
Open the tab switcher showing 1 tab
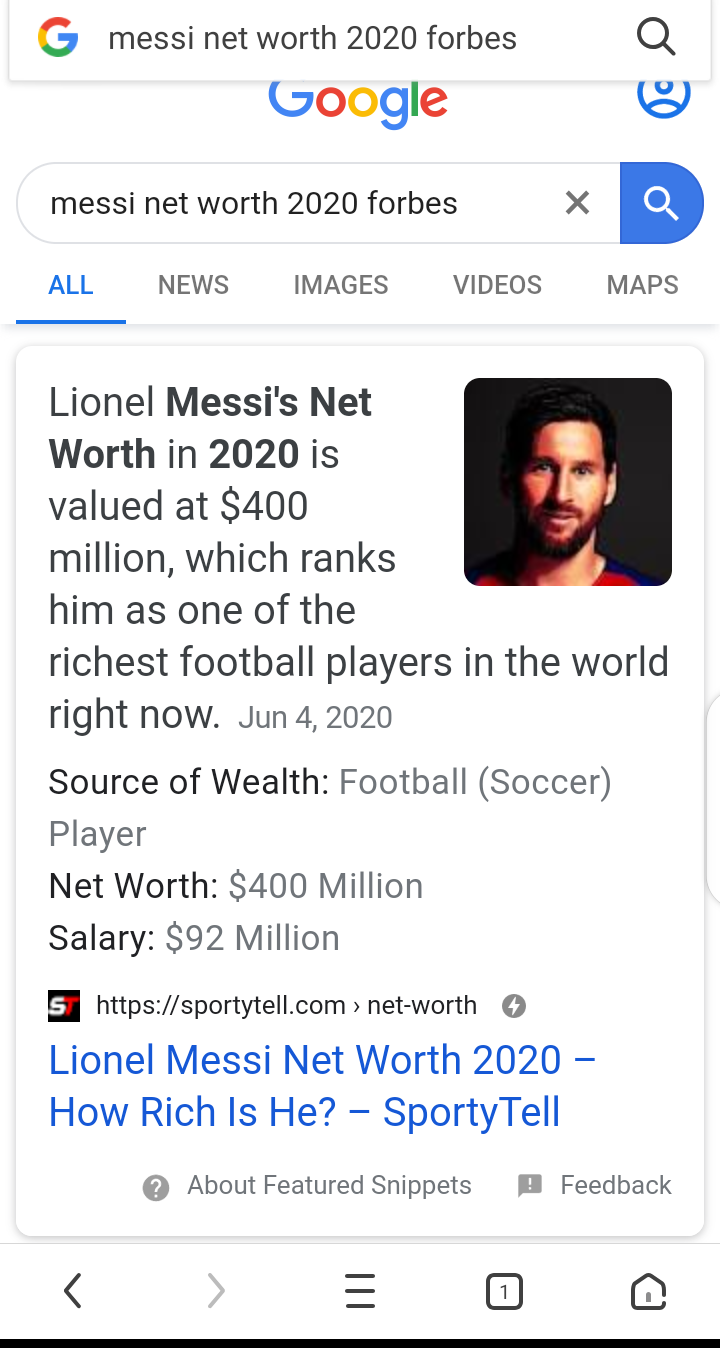coord(504,1291)
